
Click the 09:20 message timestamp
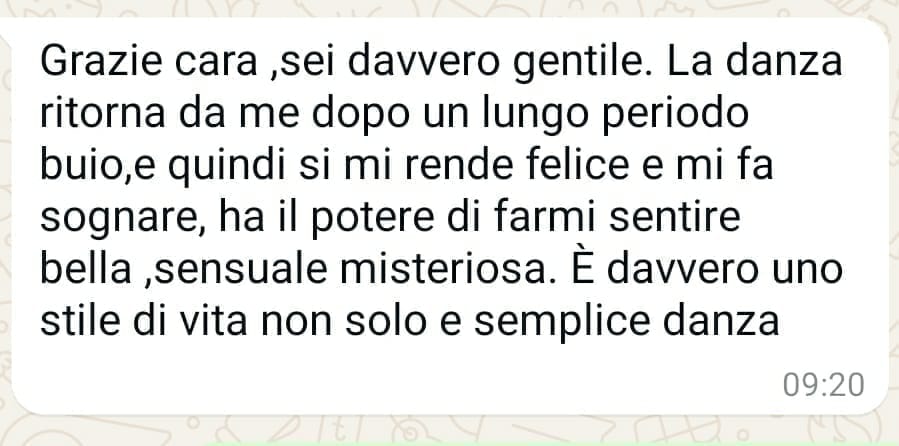(823, 385)
